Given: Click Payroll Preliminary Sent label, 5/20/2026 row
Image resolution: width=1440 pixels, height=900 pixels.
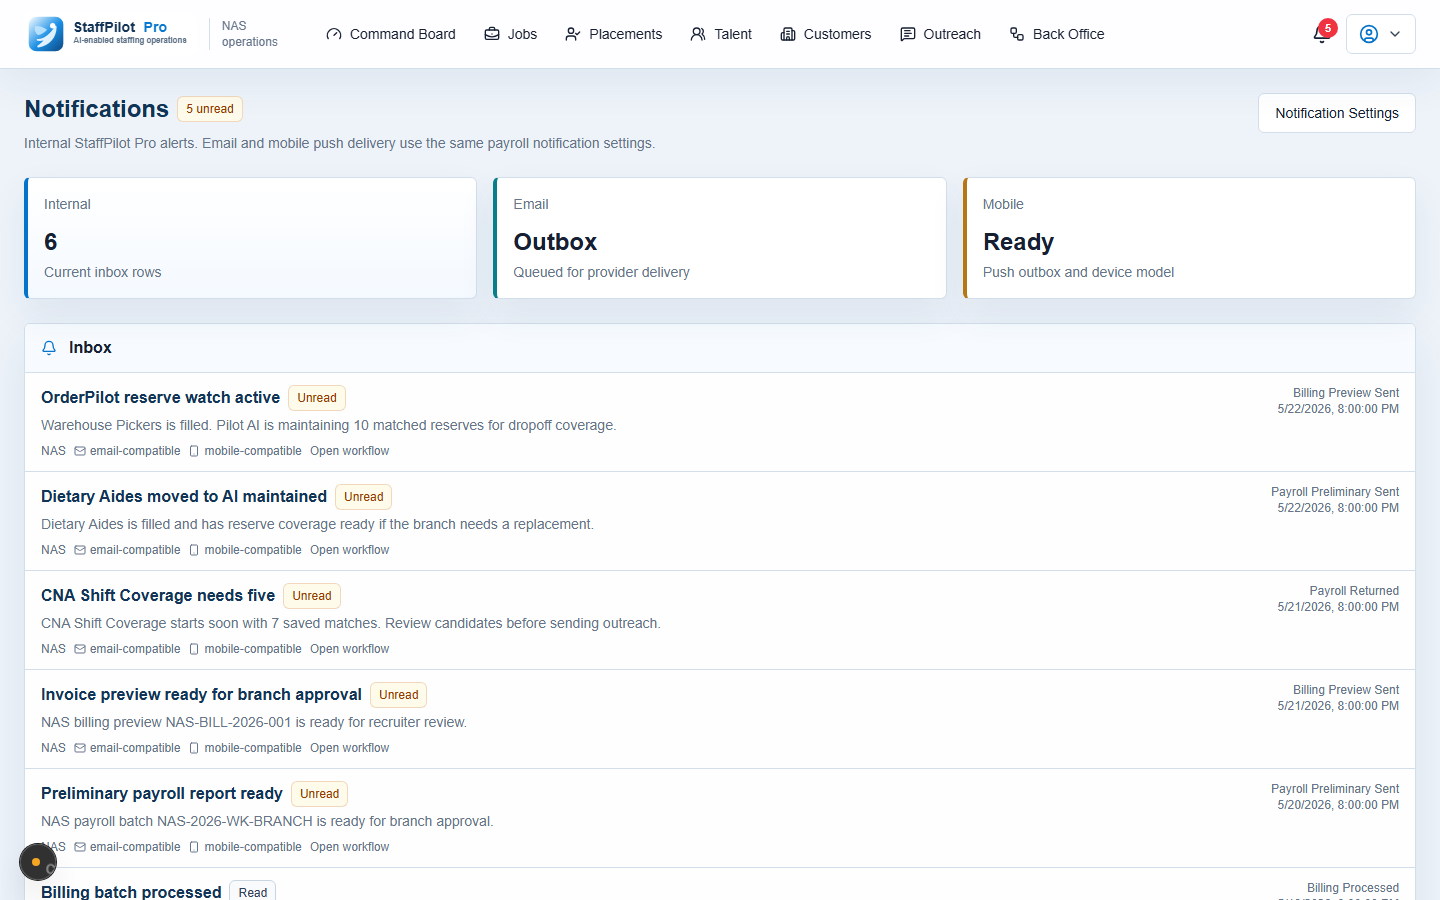Looking at the screenshot, I should [x=1335, y=789].
